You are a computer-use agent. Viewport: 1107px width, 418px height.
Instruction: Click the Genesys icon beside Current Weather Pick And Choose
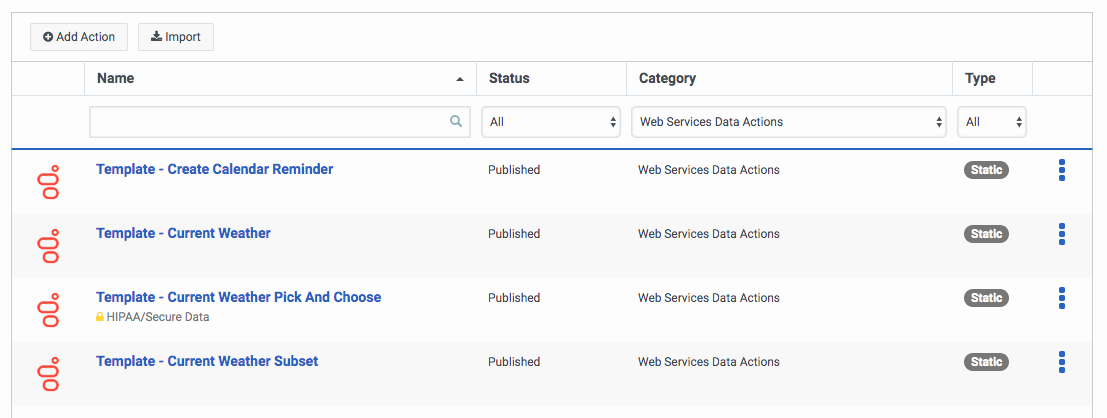[48, 310]
